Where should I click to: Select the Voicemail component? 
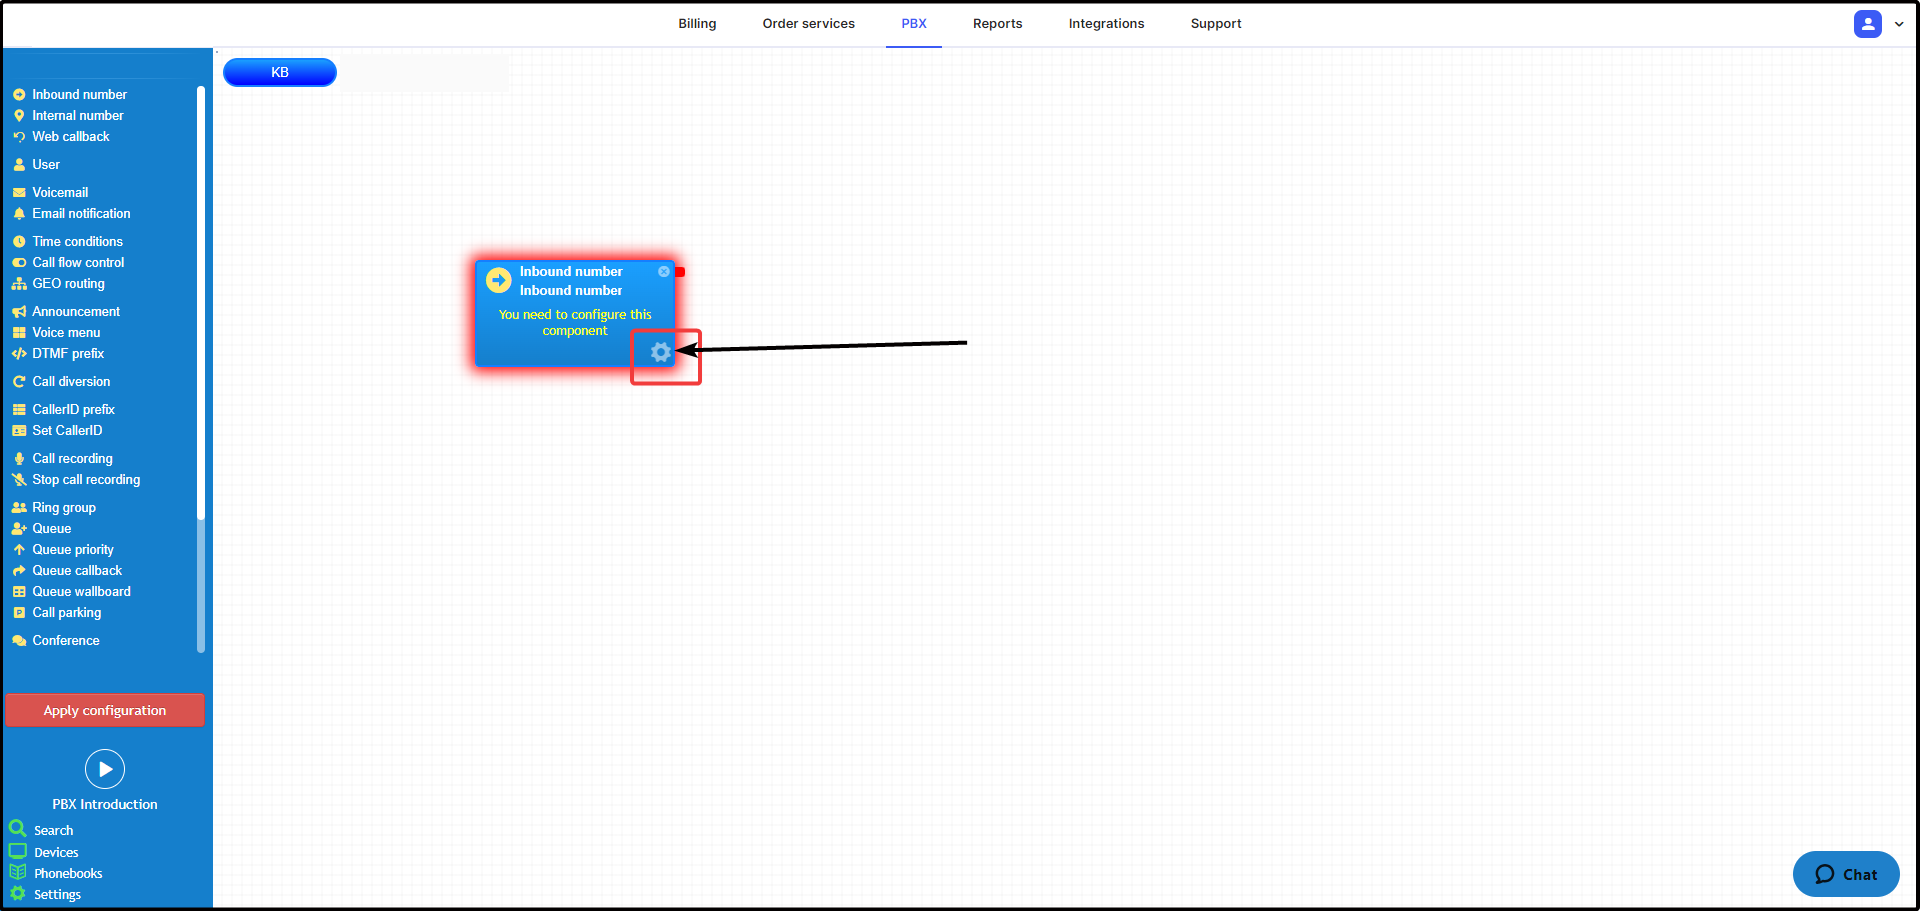pos(60,192)
